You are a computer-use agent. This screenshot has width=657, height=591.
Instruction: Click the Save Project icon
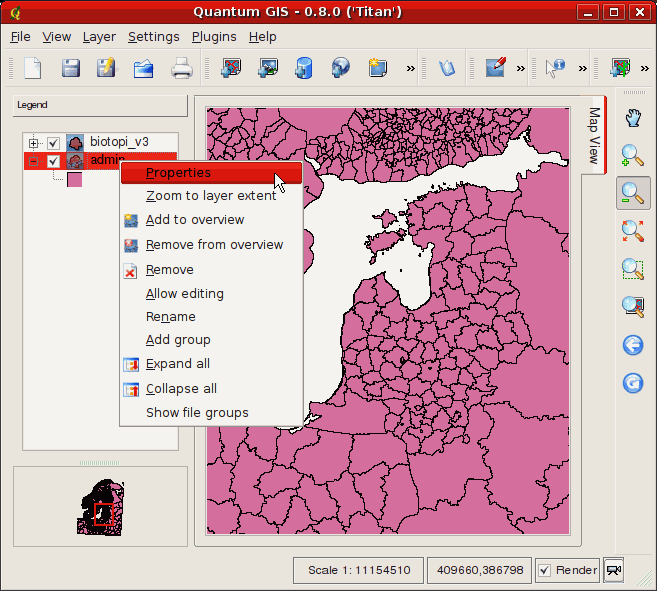(x=71, y=68)
